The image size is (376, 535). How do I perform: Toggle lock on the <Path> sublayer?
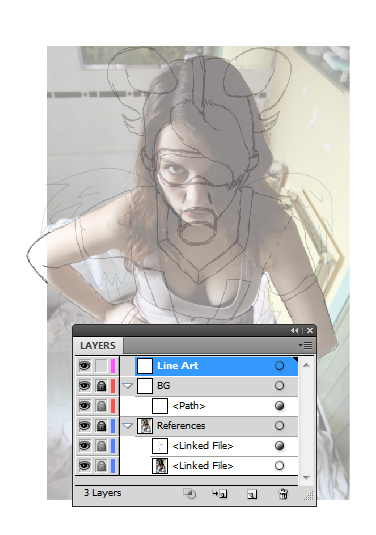pos(101,406)
